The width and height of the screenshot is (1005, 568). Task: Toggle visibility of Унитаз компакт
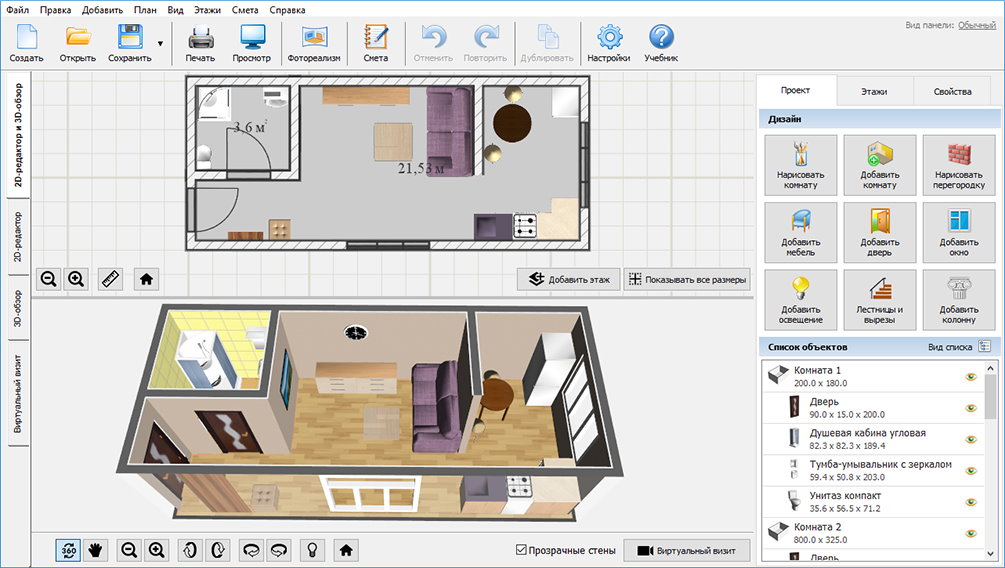point(970,500)
